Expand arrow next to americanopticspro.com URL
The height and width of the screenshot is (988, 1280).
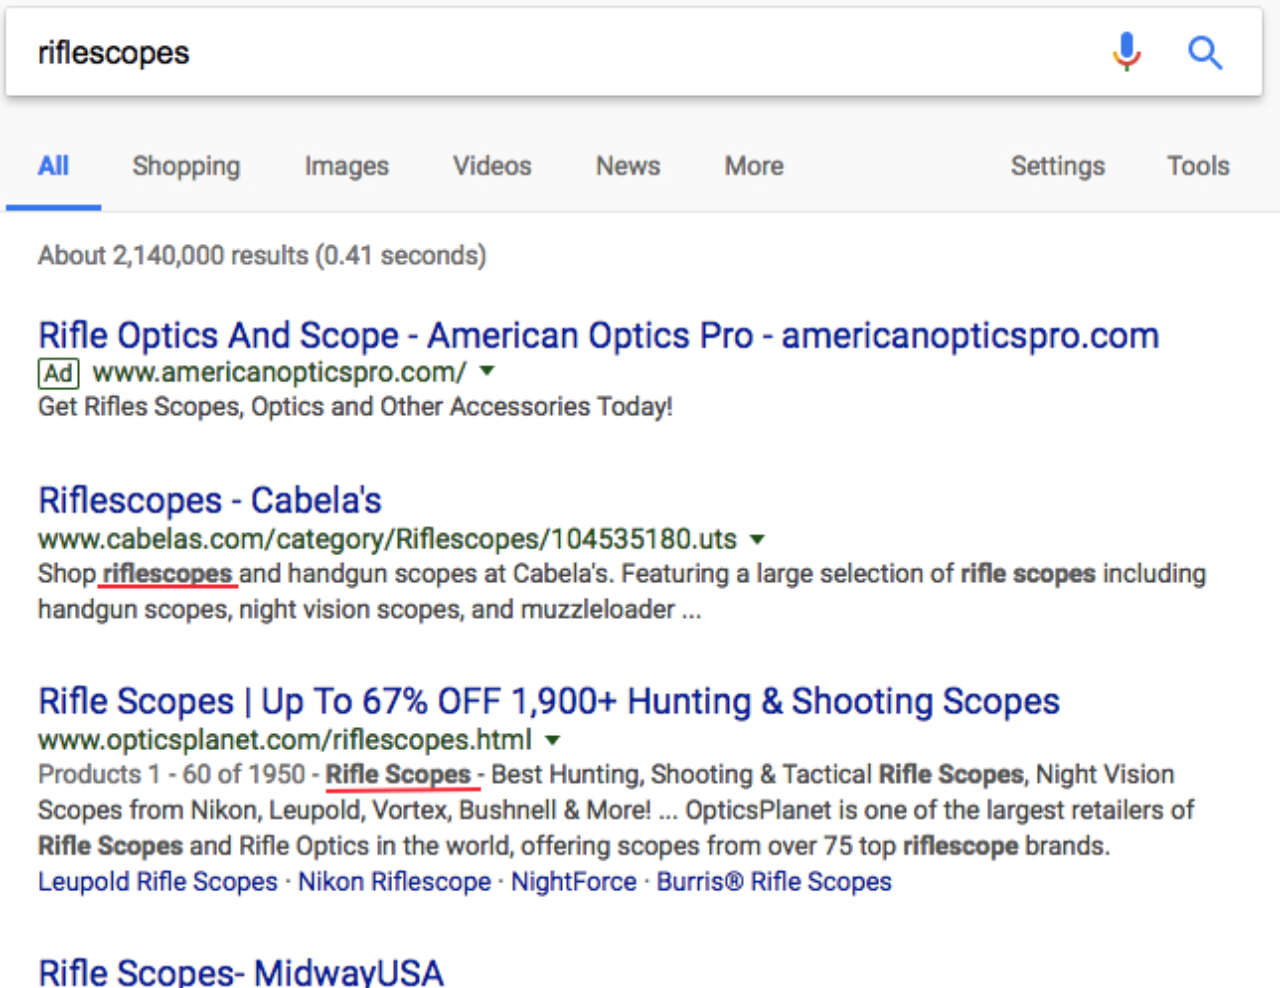coord(487,371)
